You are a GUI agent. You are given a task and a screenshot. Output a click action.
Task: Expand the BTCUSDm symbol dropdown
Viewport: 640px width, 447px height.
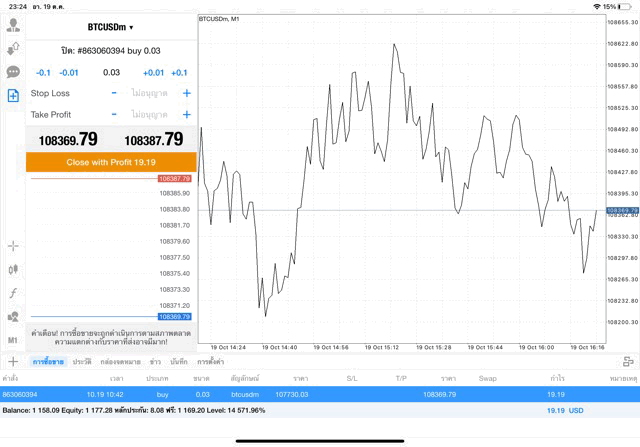click(x=110, y=27)
